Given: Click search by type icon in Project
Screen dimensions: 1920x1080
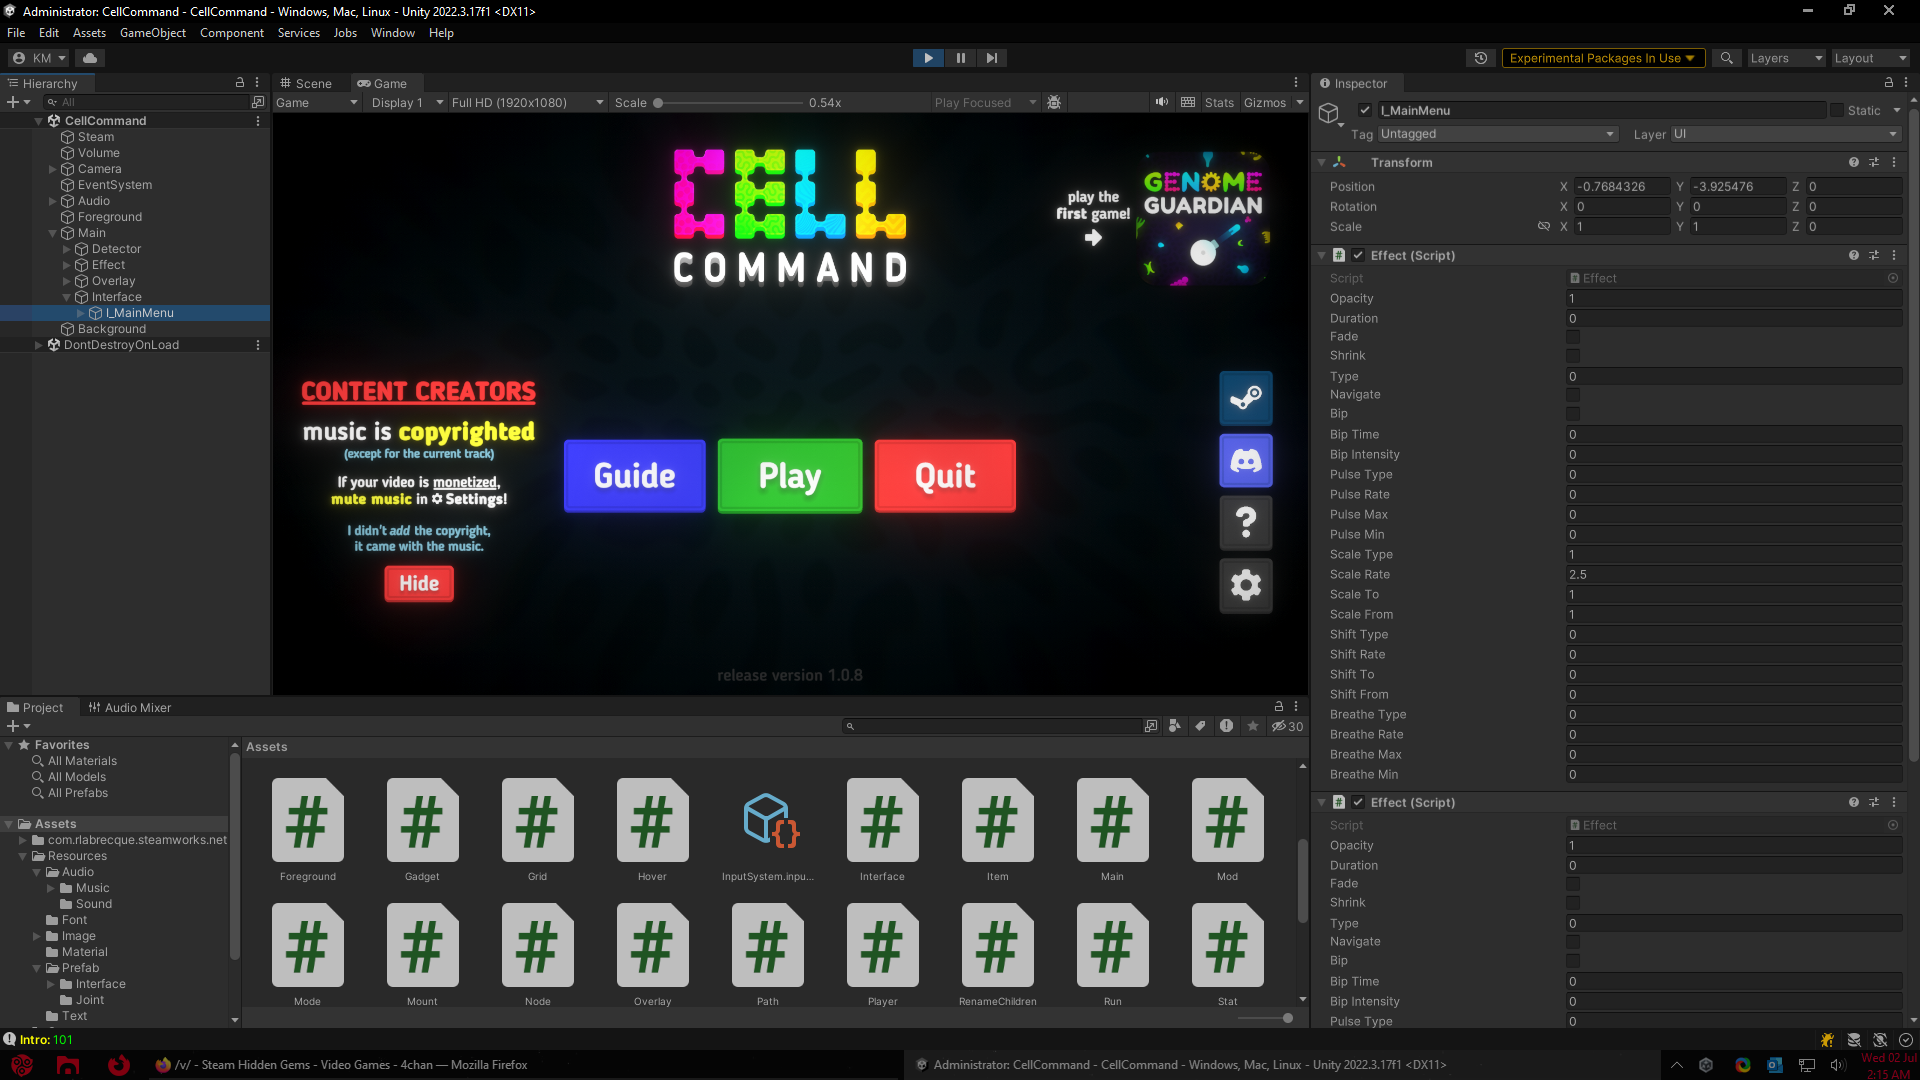Looking at the screenshot, I should point(1175,726).
